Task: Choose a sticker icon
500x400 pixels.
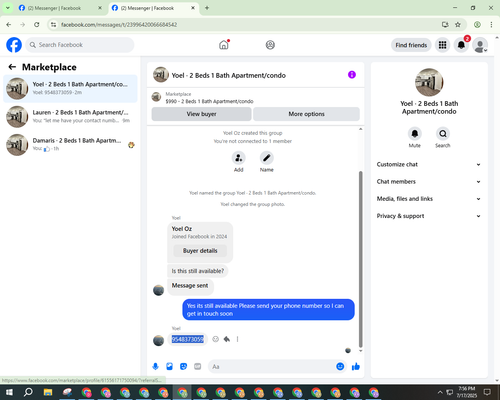Action: pos(183,367)
